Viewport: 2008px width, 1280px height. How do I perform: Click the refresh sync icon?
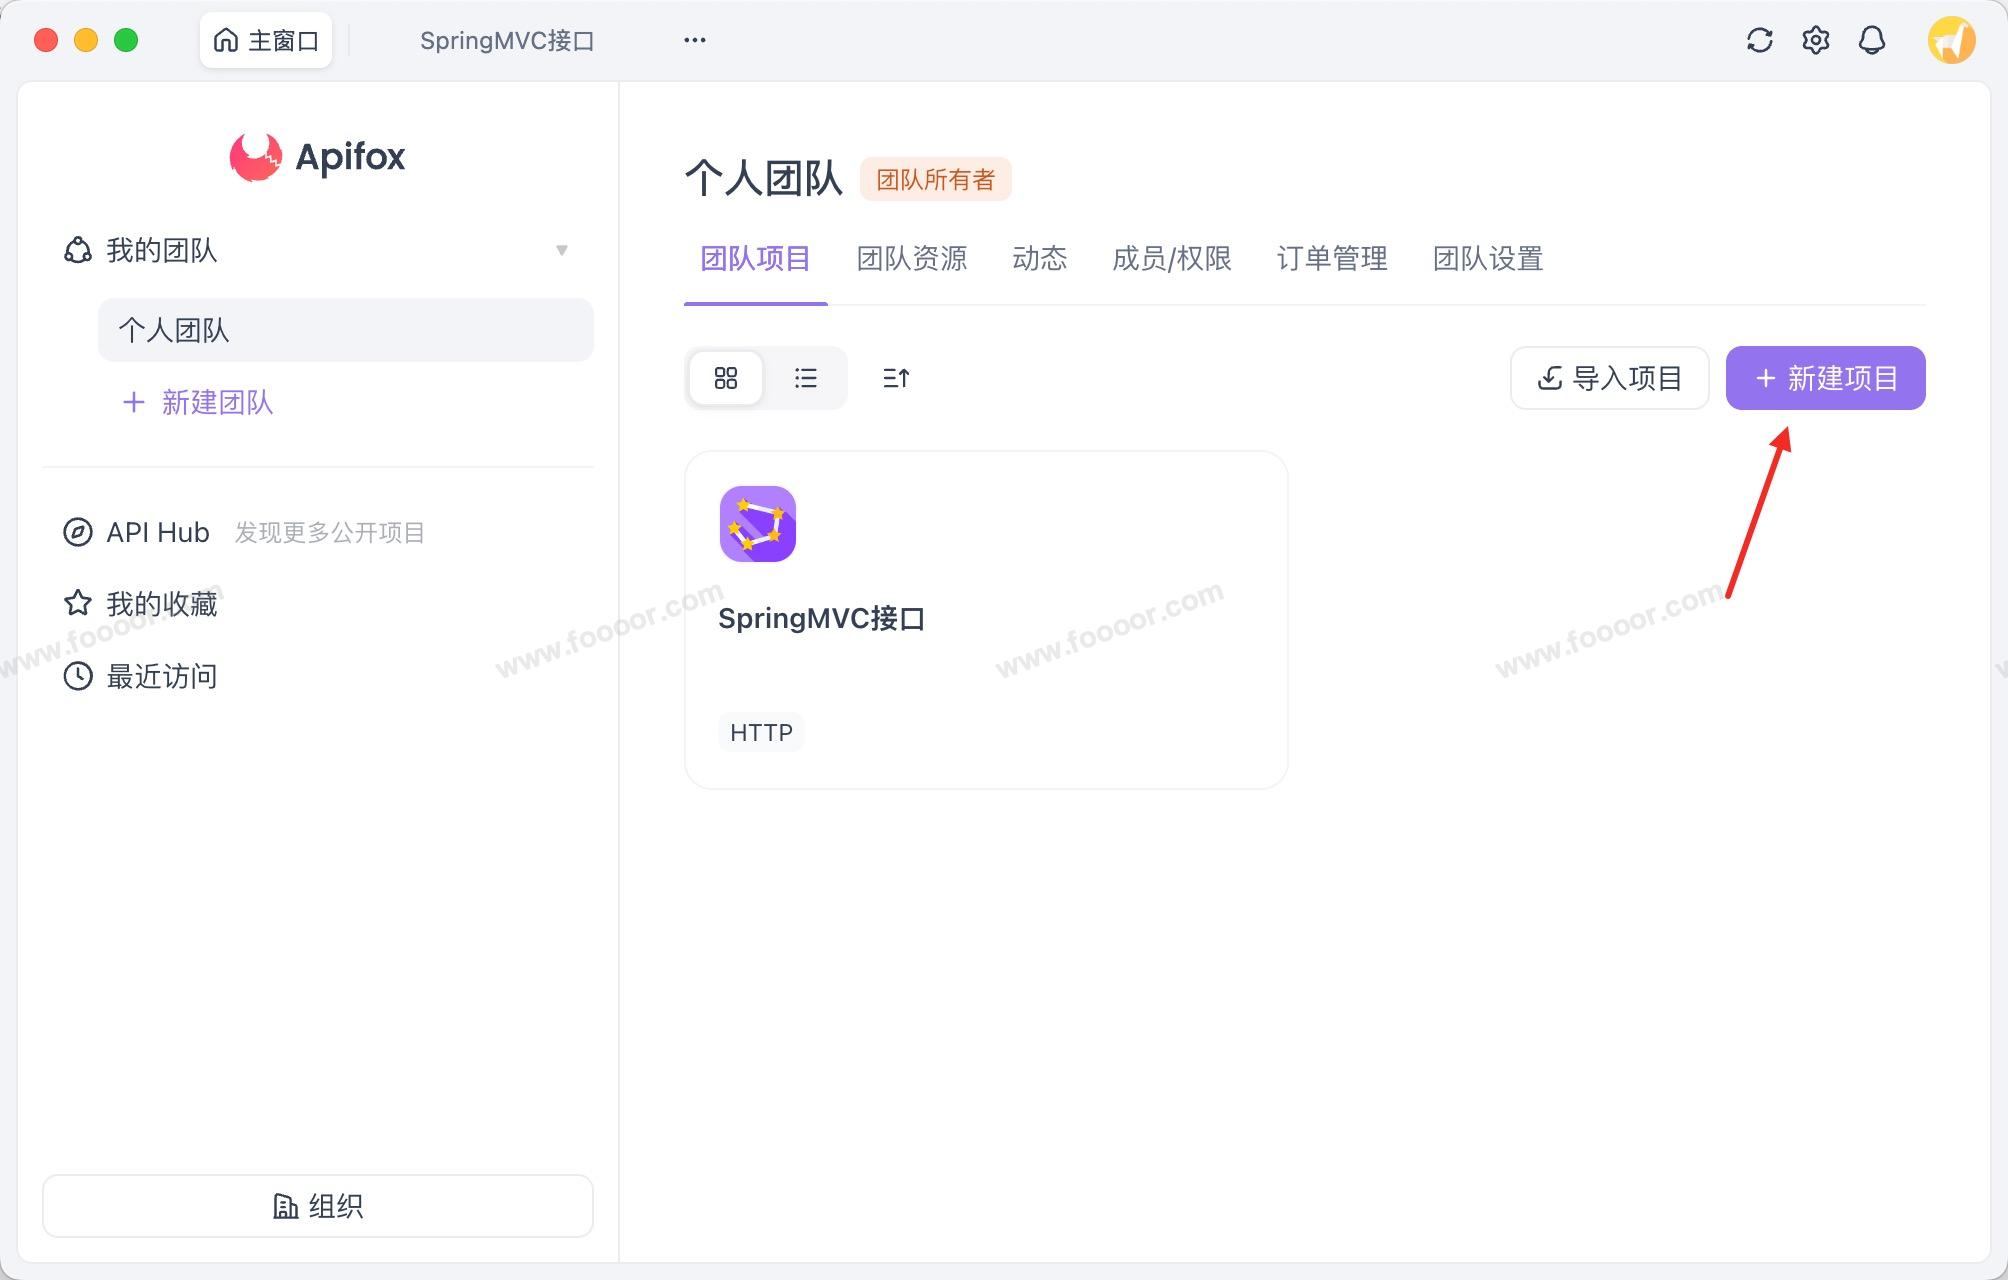1759,40
